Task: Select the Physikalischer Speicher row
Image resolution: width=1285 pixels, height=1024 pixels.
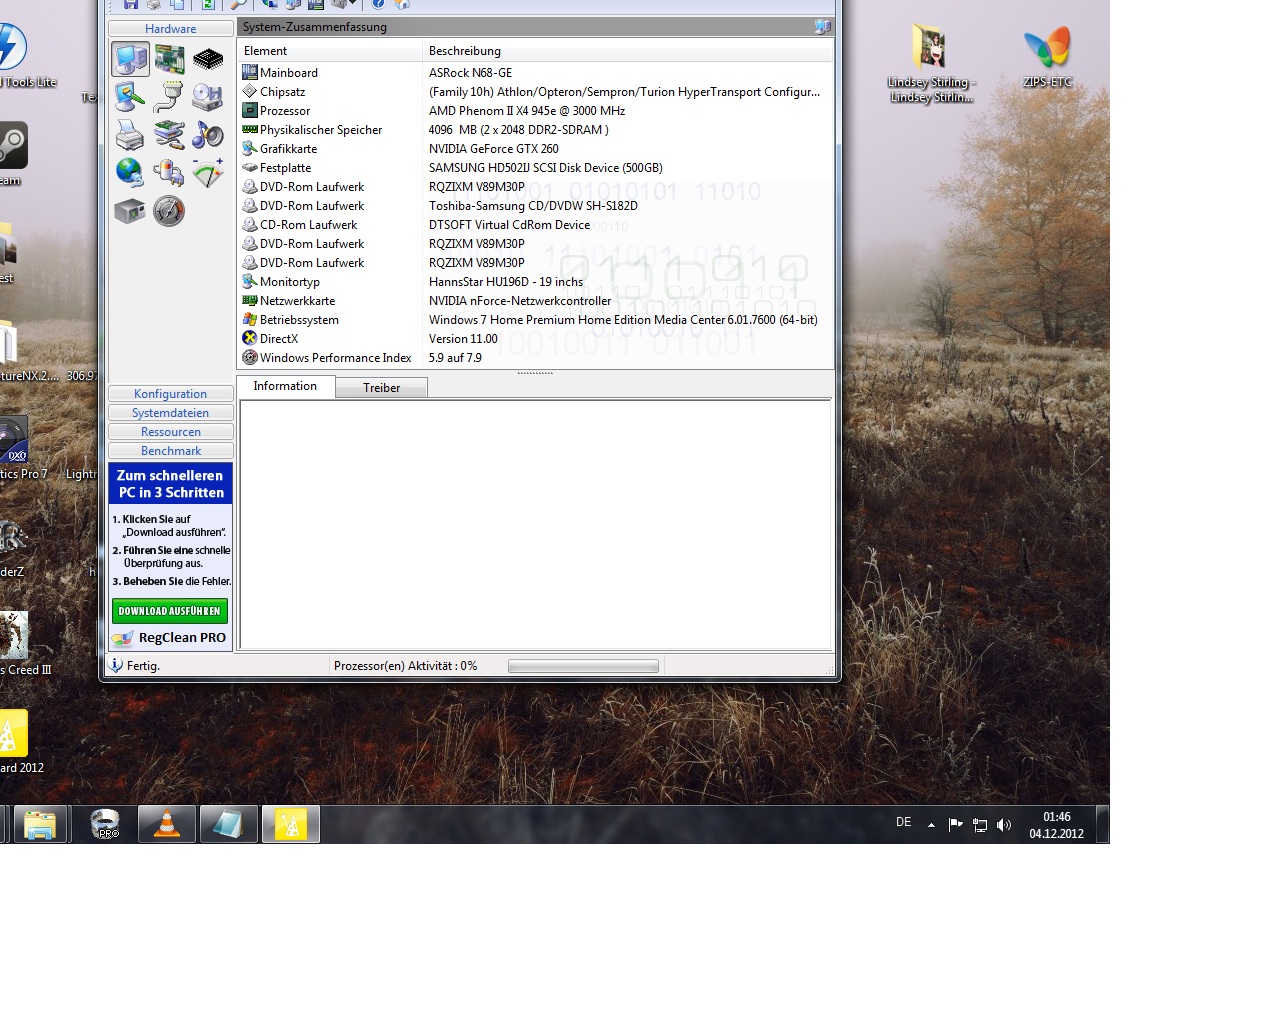Action: pos(535,130)
